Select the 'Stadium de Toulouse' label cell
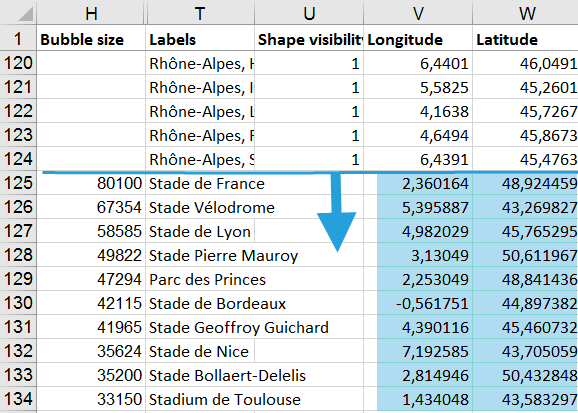This screenshot has height=413, width=578. click(200, 399)
